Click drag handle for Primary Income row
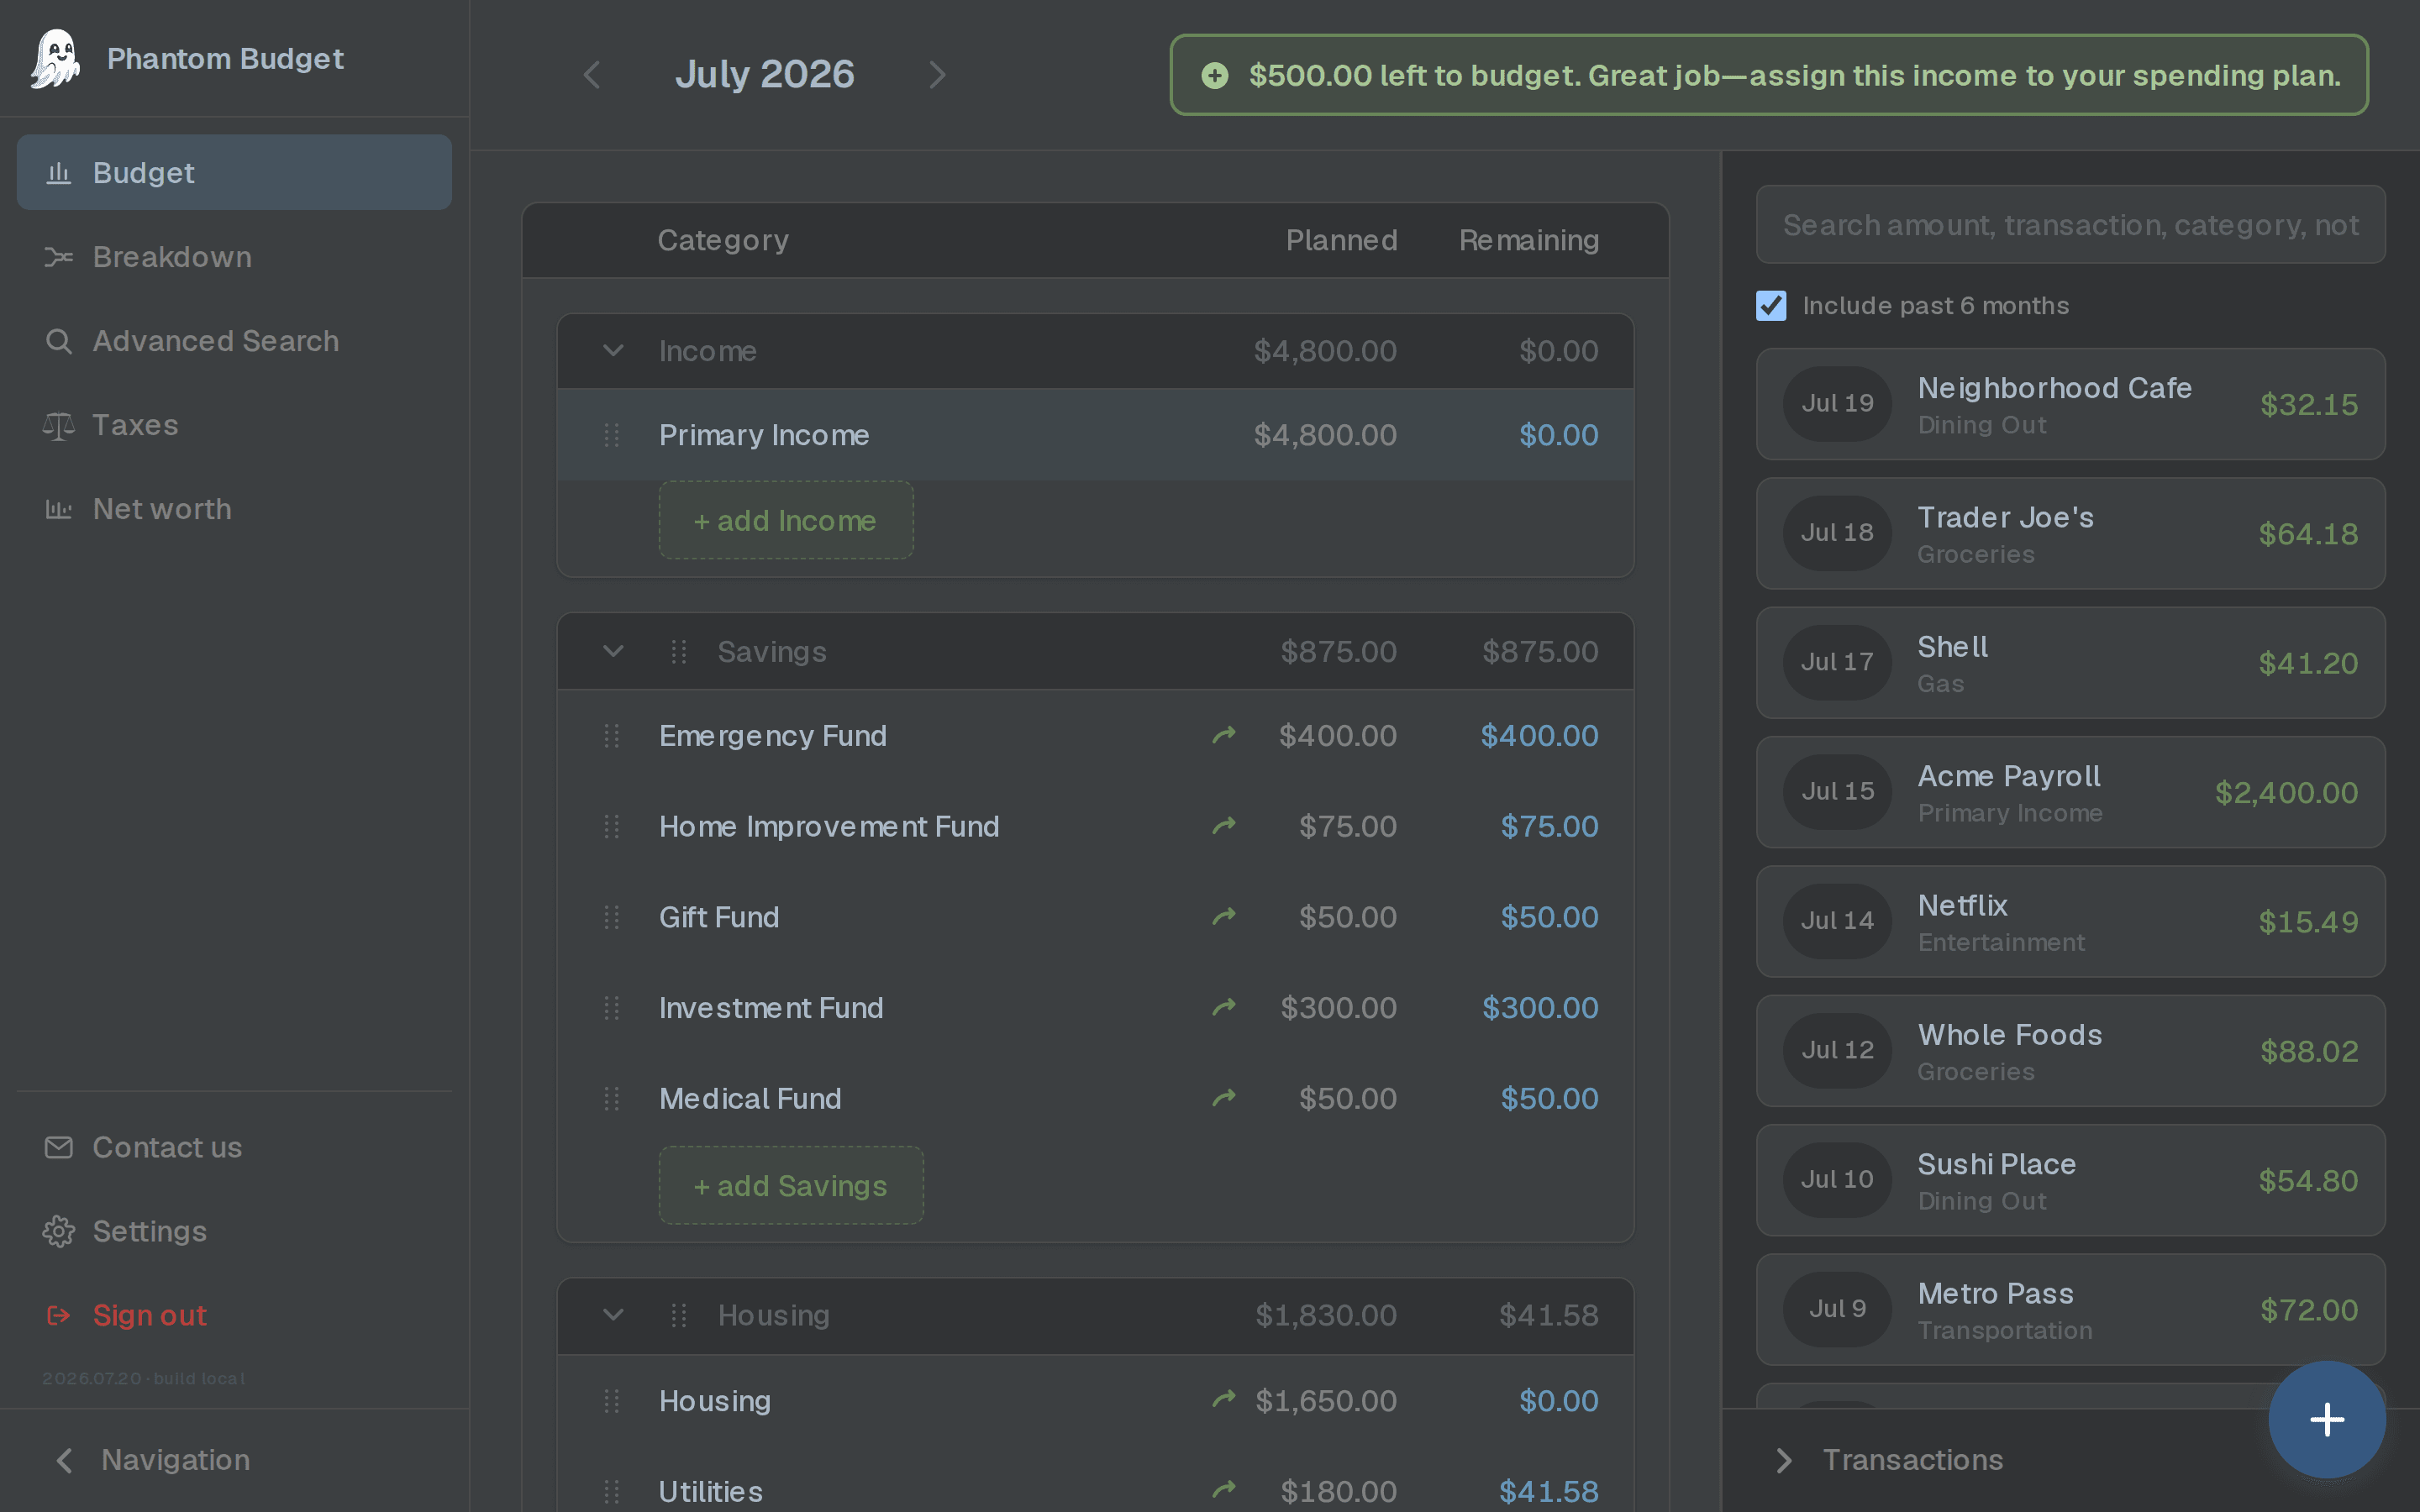 point(612,435)
